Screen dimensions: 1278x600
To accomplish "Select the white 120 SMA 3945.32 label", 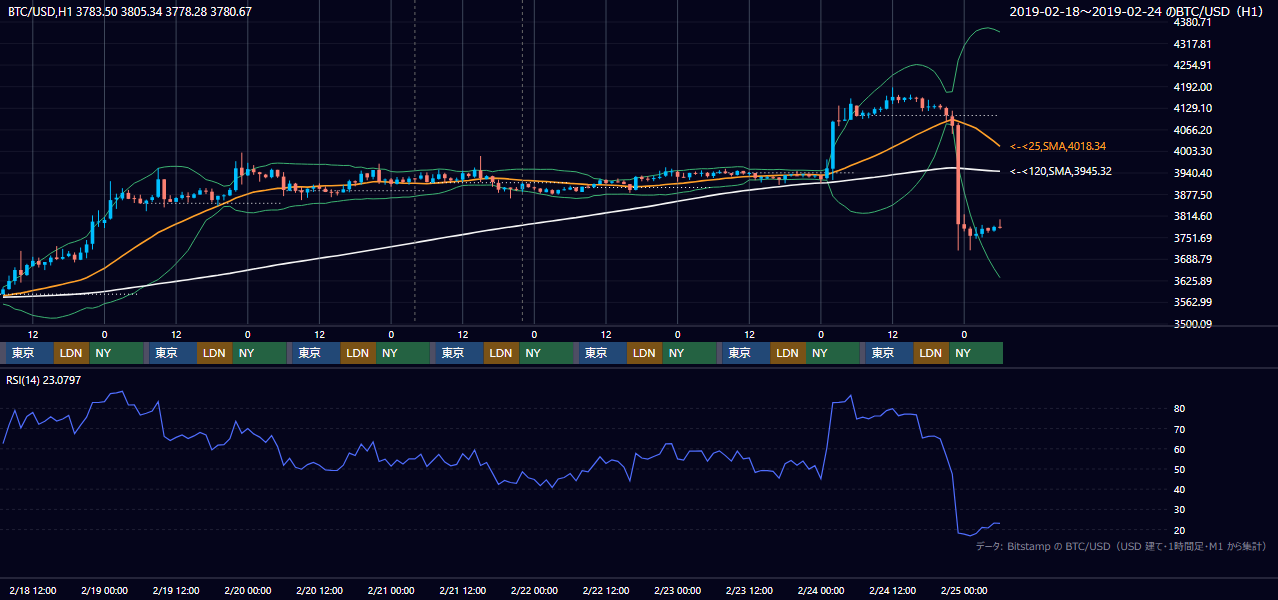I will pyautogui.click(x=1061, y=171).
